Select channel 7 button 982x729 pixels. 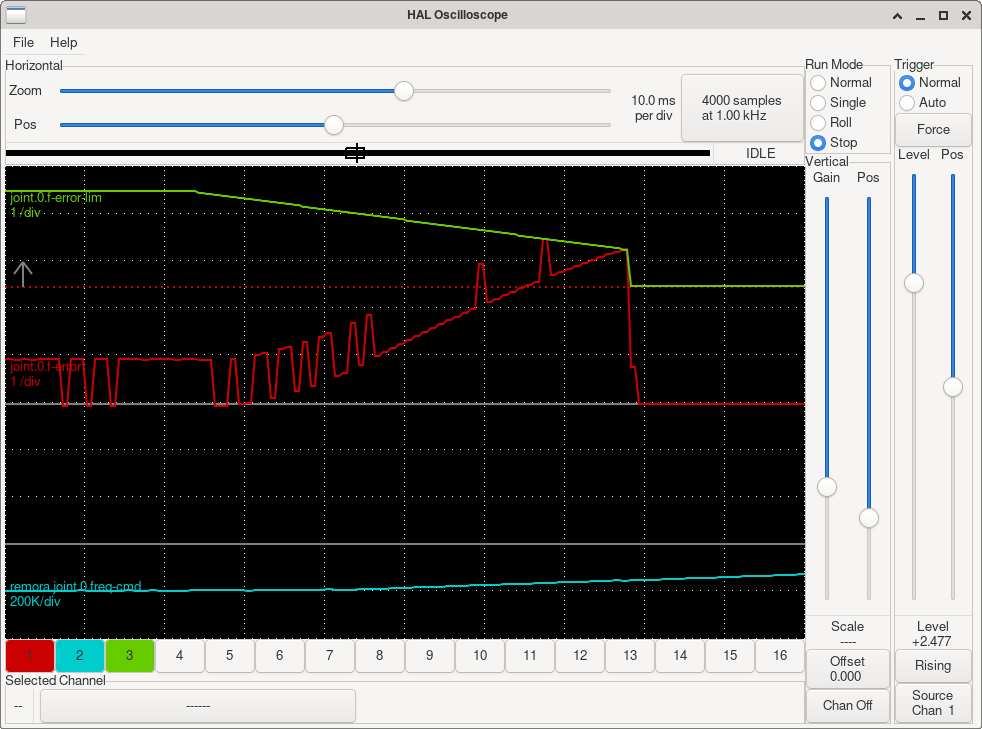[330, 656]
